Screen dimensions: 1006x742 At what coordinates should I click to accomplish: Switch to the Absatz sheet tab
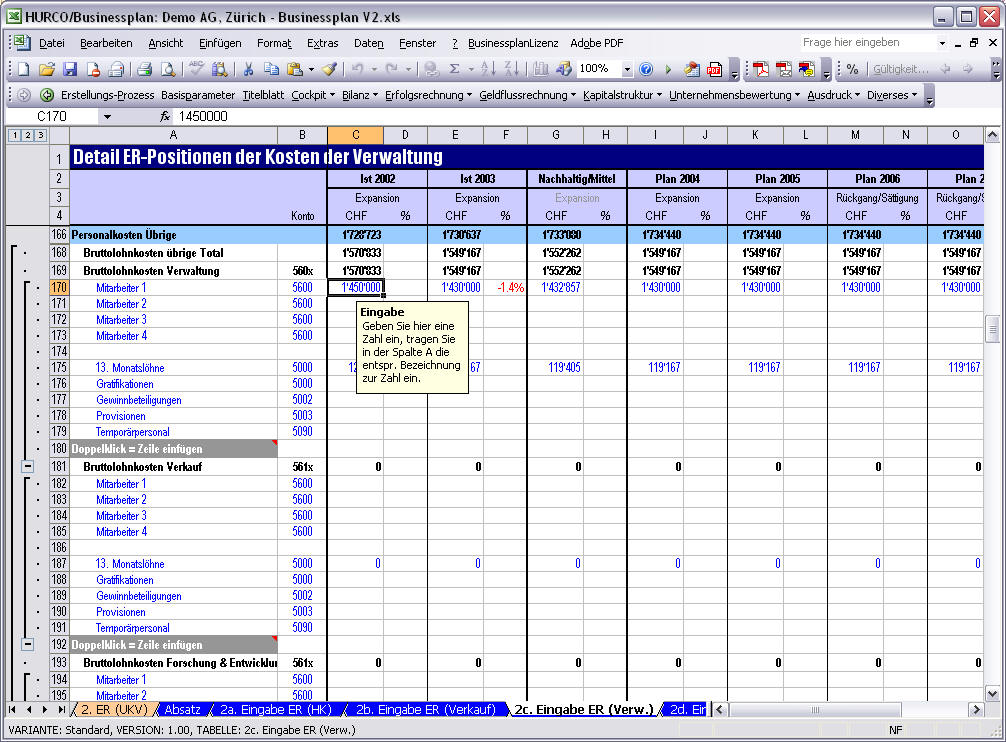coord(182,709)
